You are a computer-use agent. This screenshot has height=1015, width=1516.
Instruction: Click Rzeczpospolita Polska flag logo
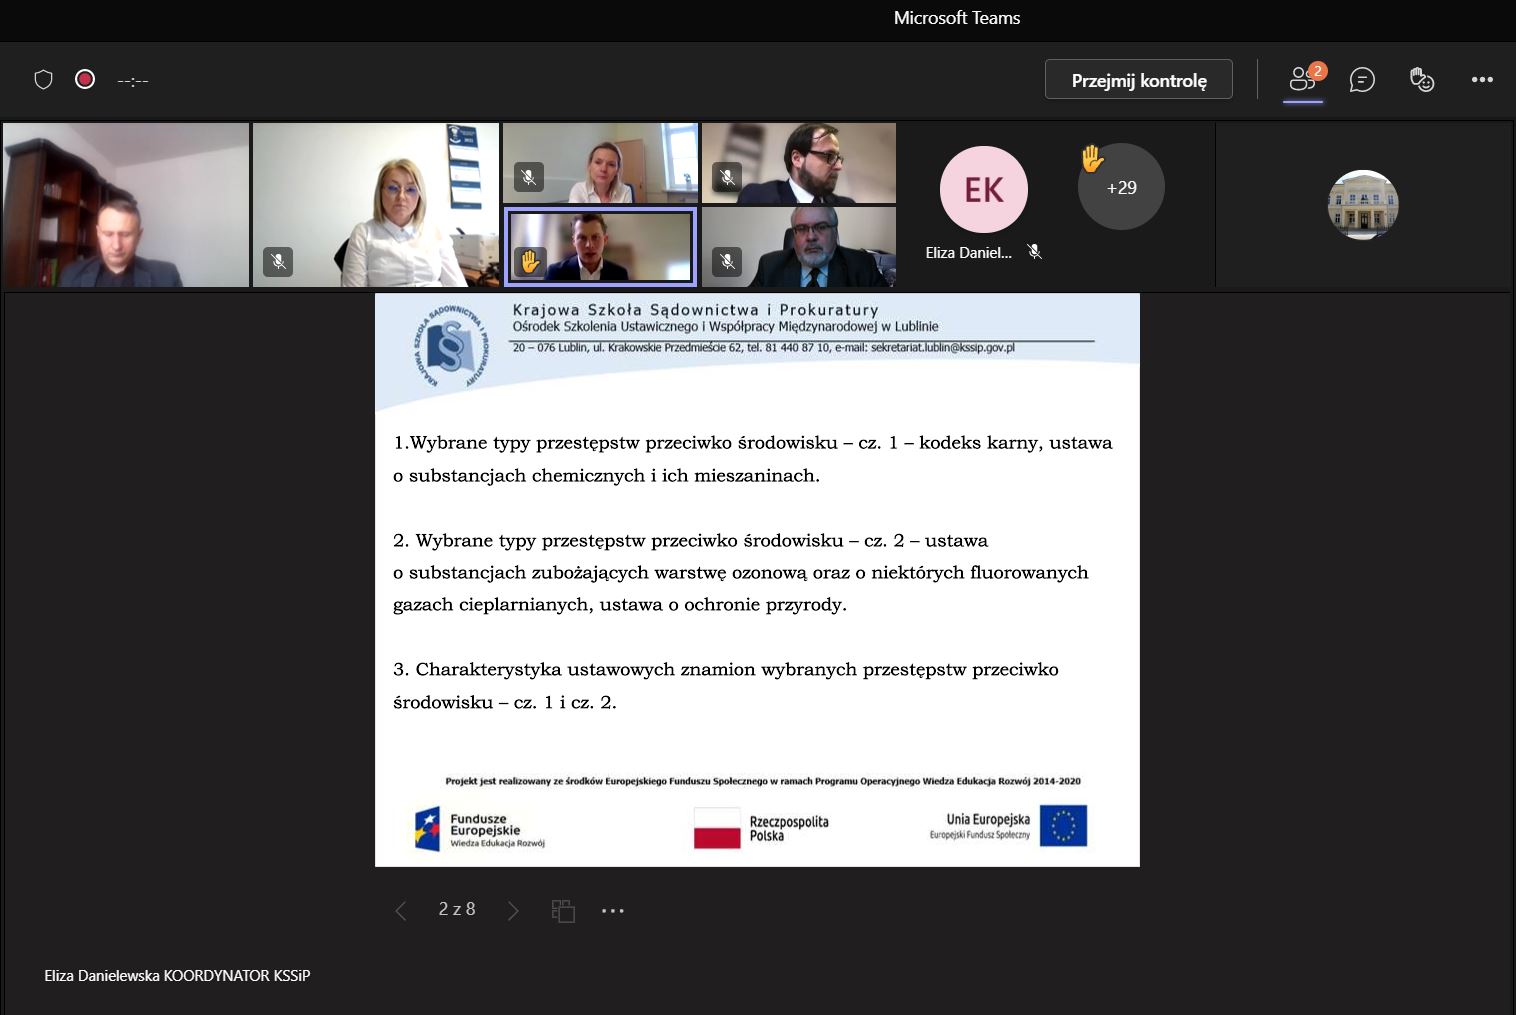click(x=761, y=829)
